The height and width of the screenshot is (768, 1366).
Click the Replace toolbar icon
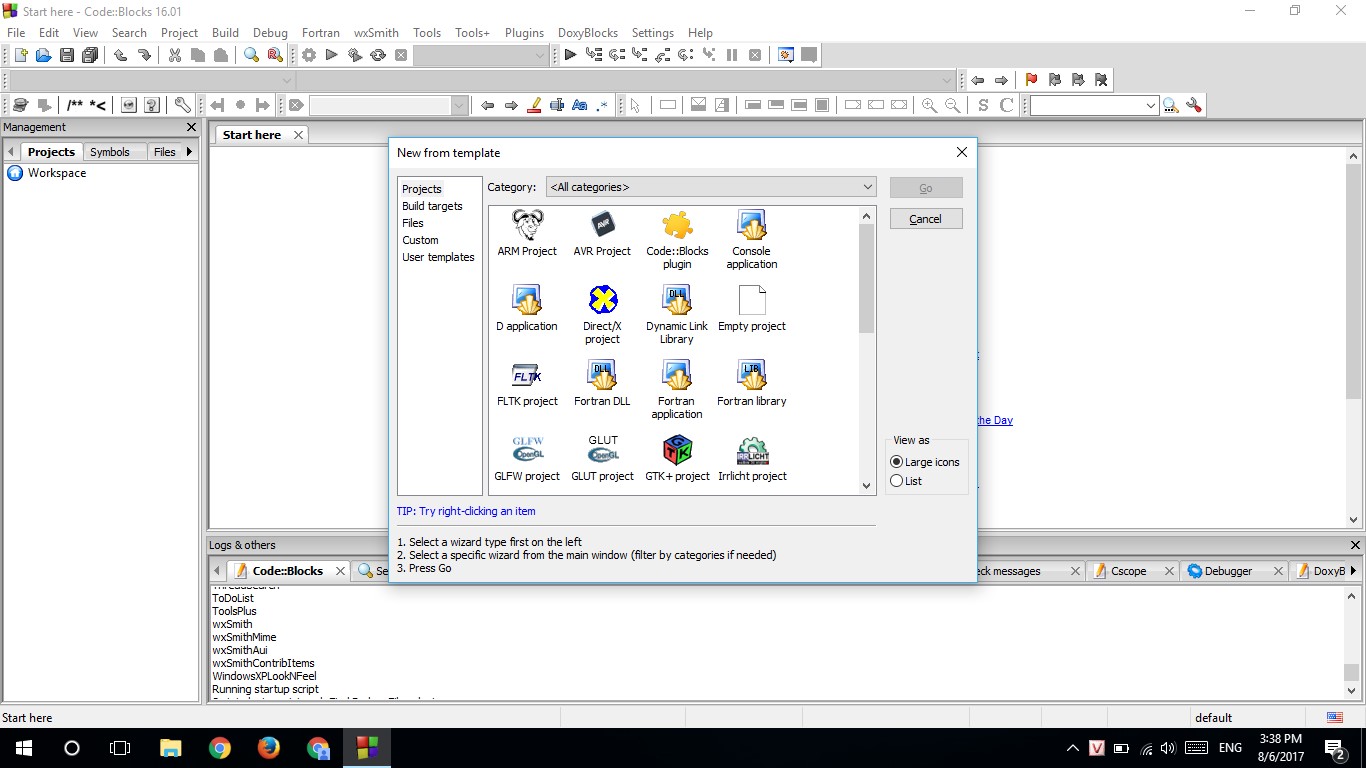coord(275,55)
